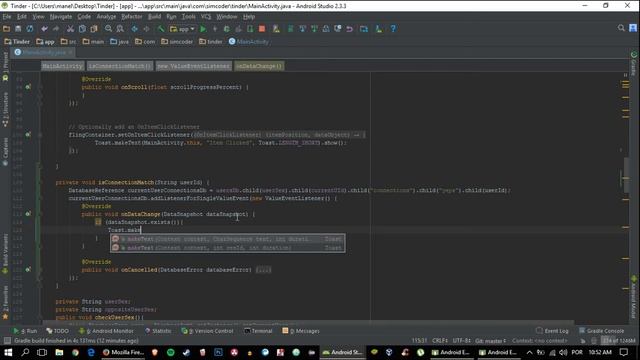The image size is (640, 360).
Task: Click the isConnectionMatch() structure breadcrumb
Action: pos(119,66)
